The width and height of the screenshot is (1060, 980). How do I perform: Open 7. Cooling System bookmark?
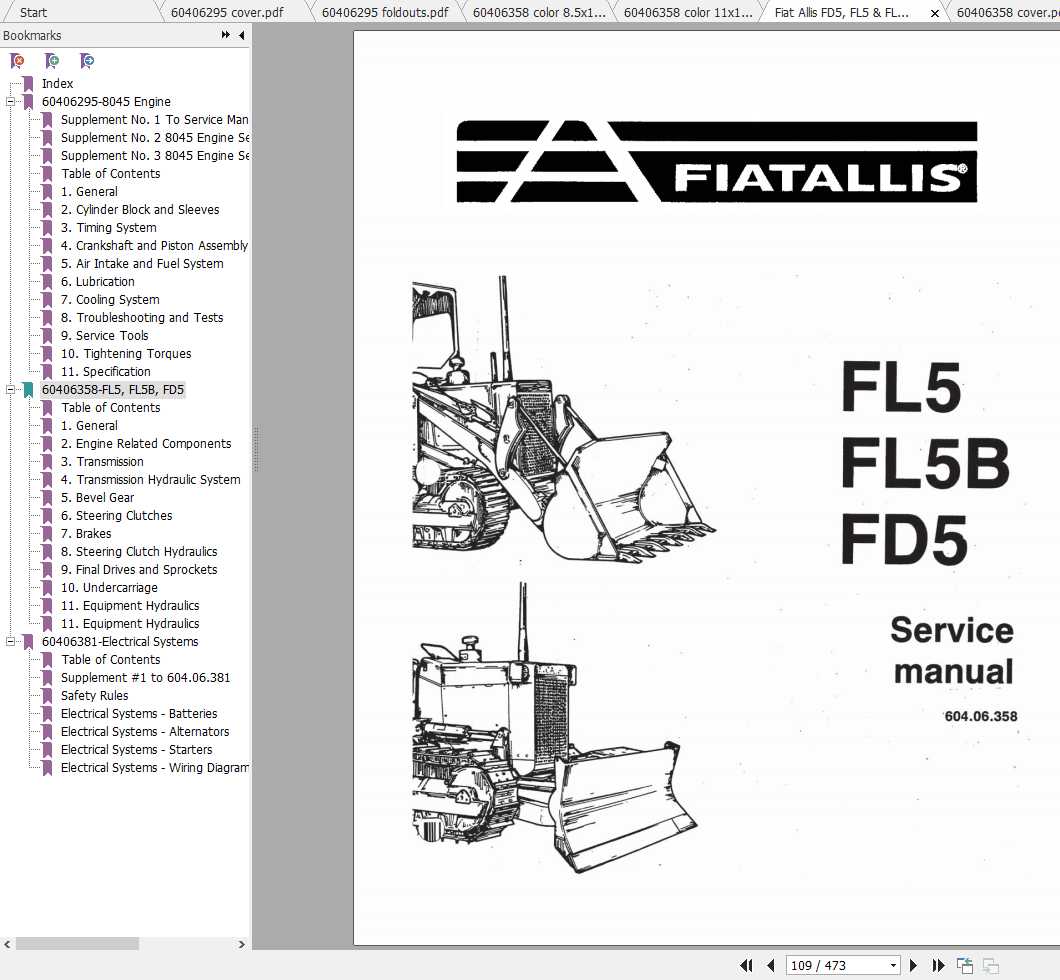[110, 300]
